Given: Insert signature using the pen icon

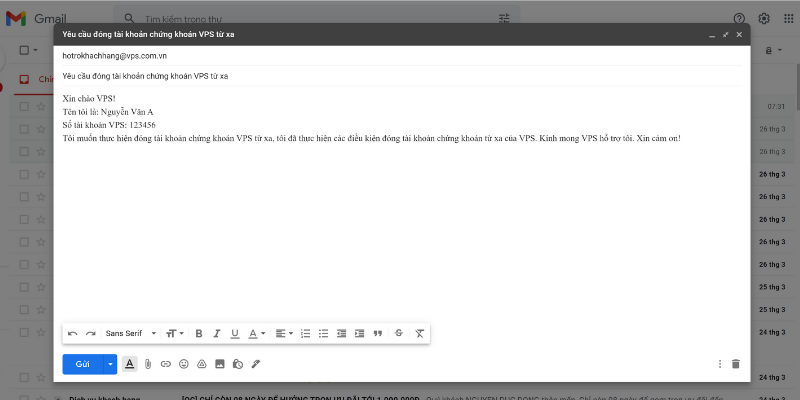Looking at the screenshot, I should (x=256, y=364).
